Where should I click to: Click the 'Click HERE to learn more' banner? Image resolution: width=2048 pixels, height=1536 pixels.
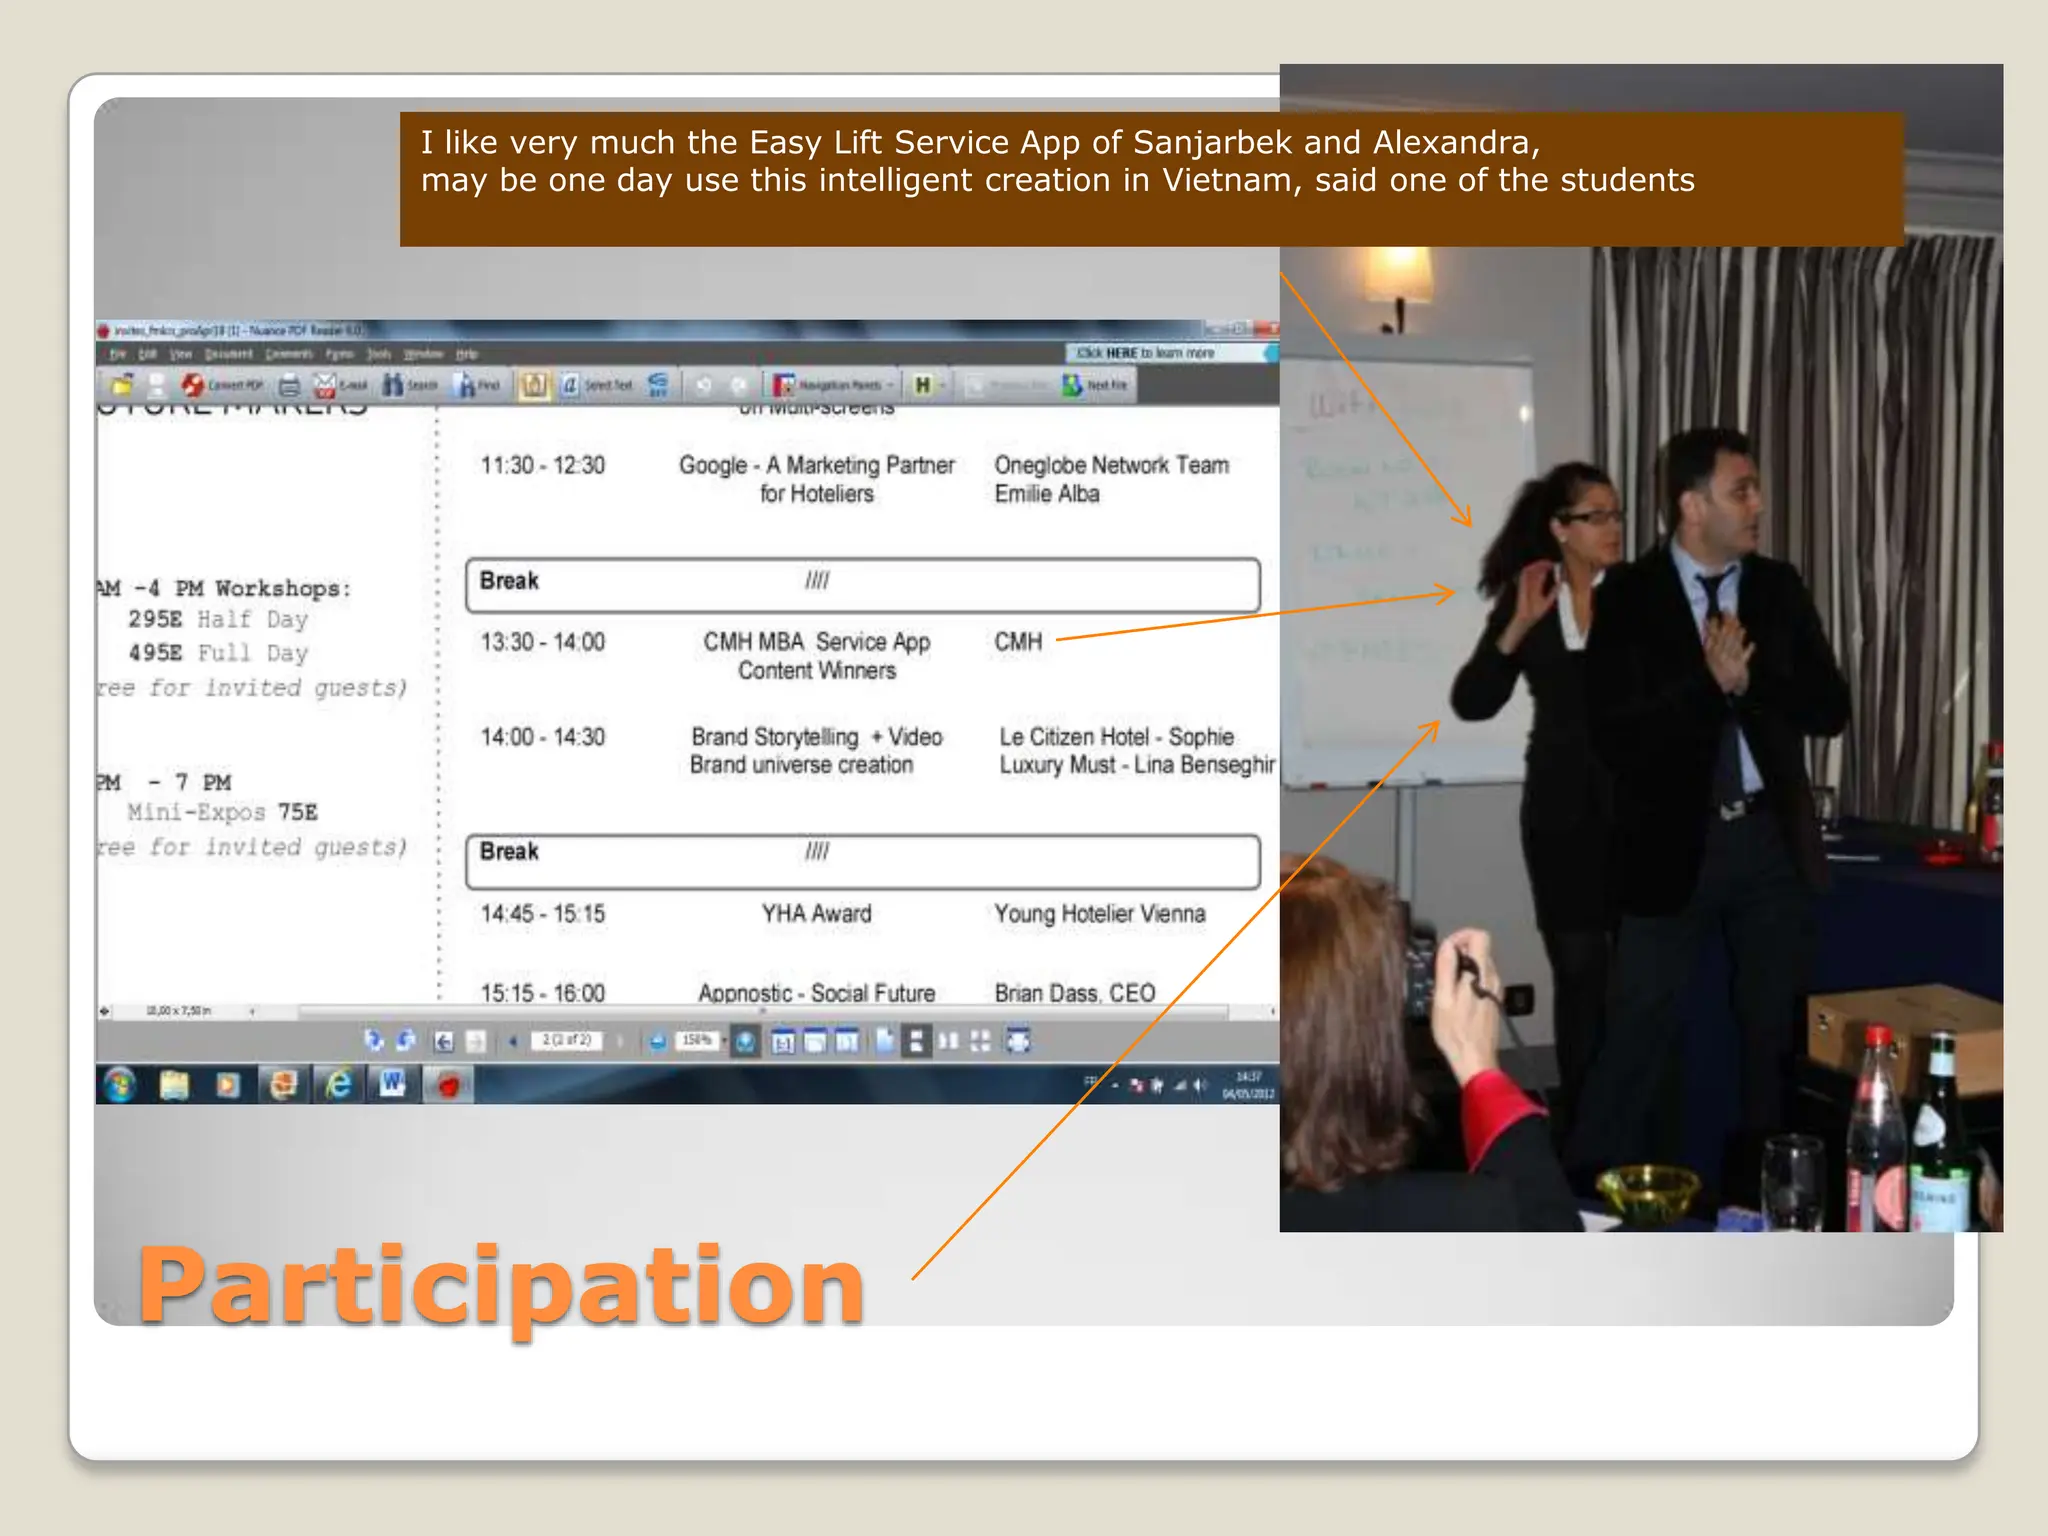pos(1146,353)
